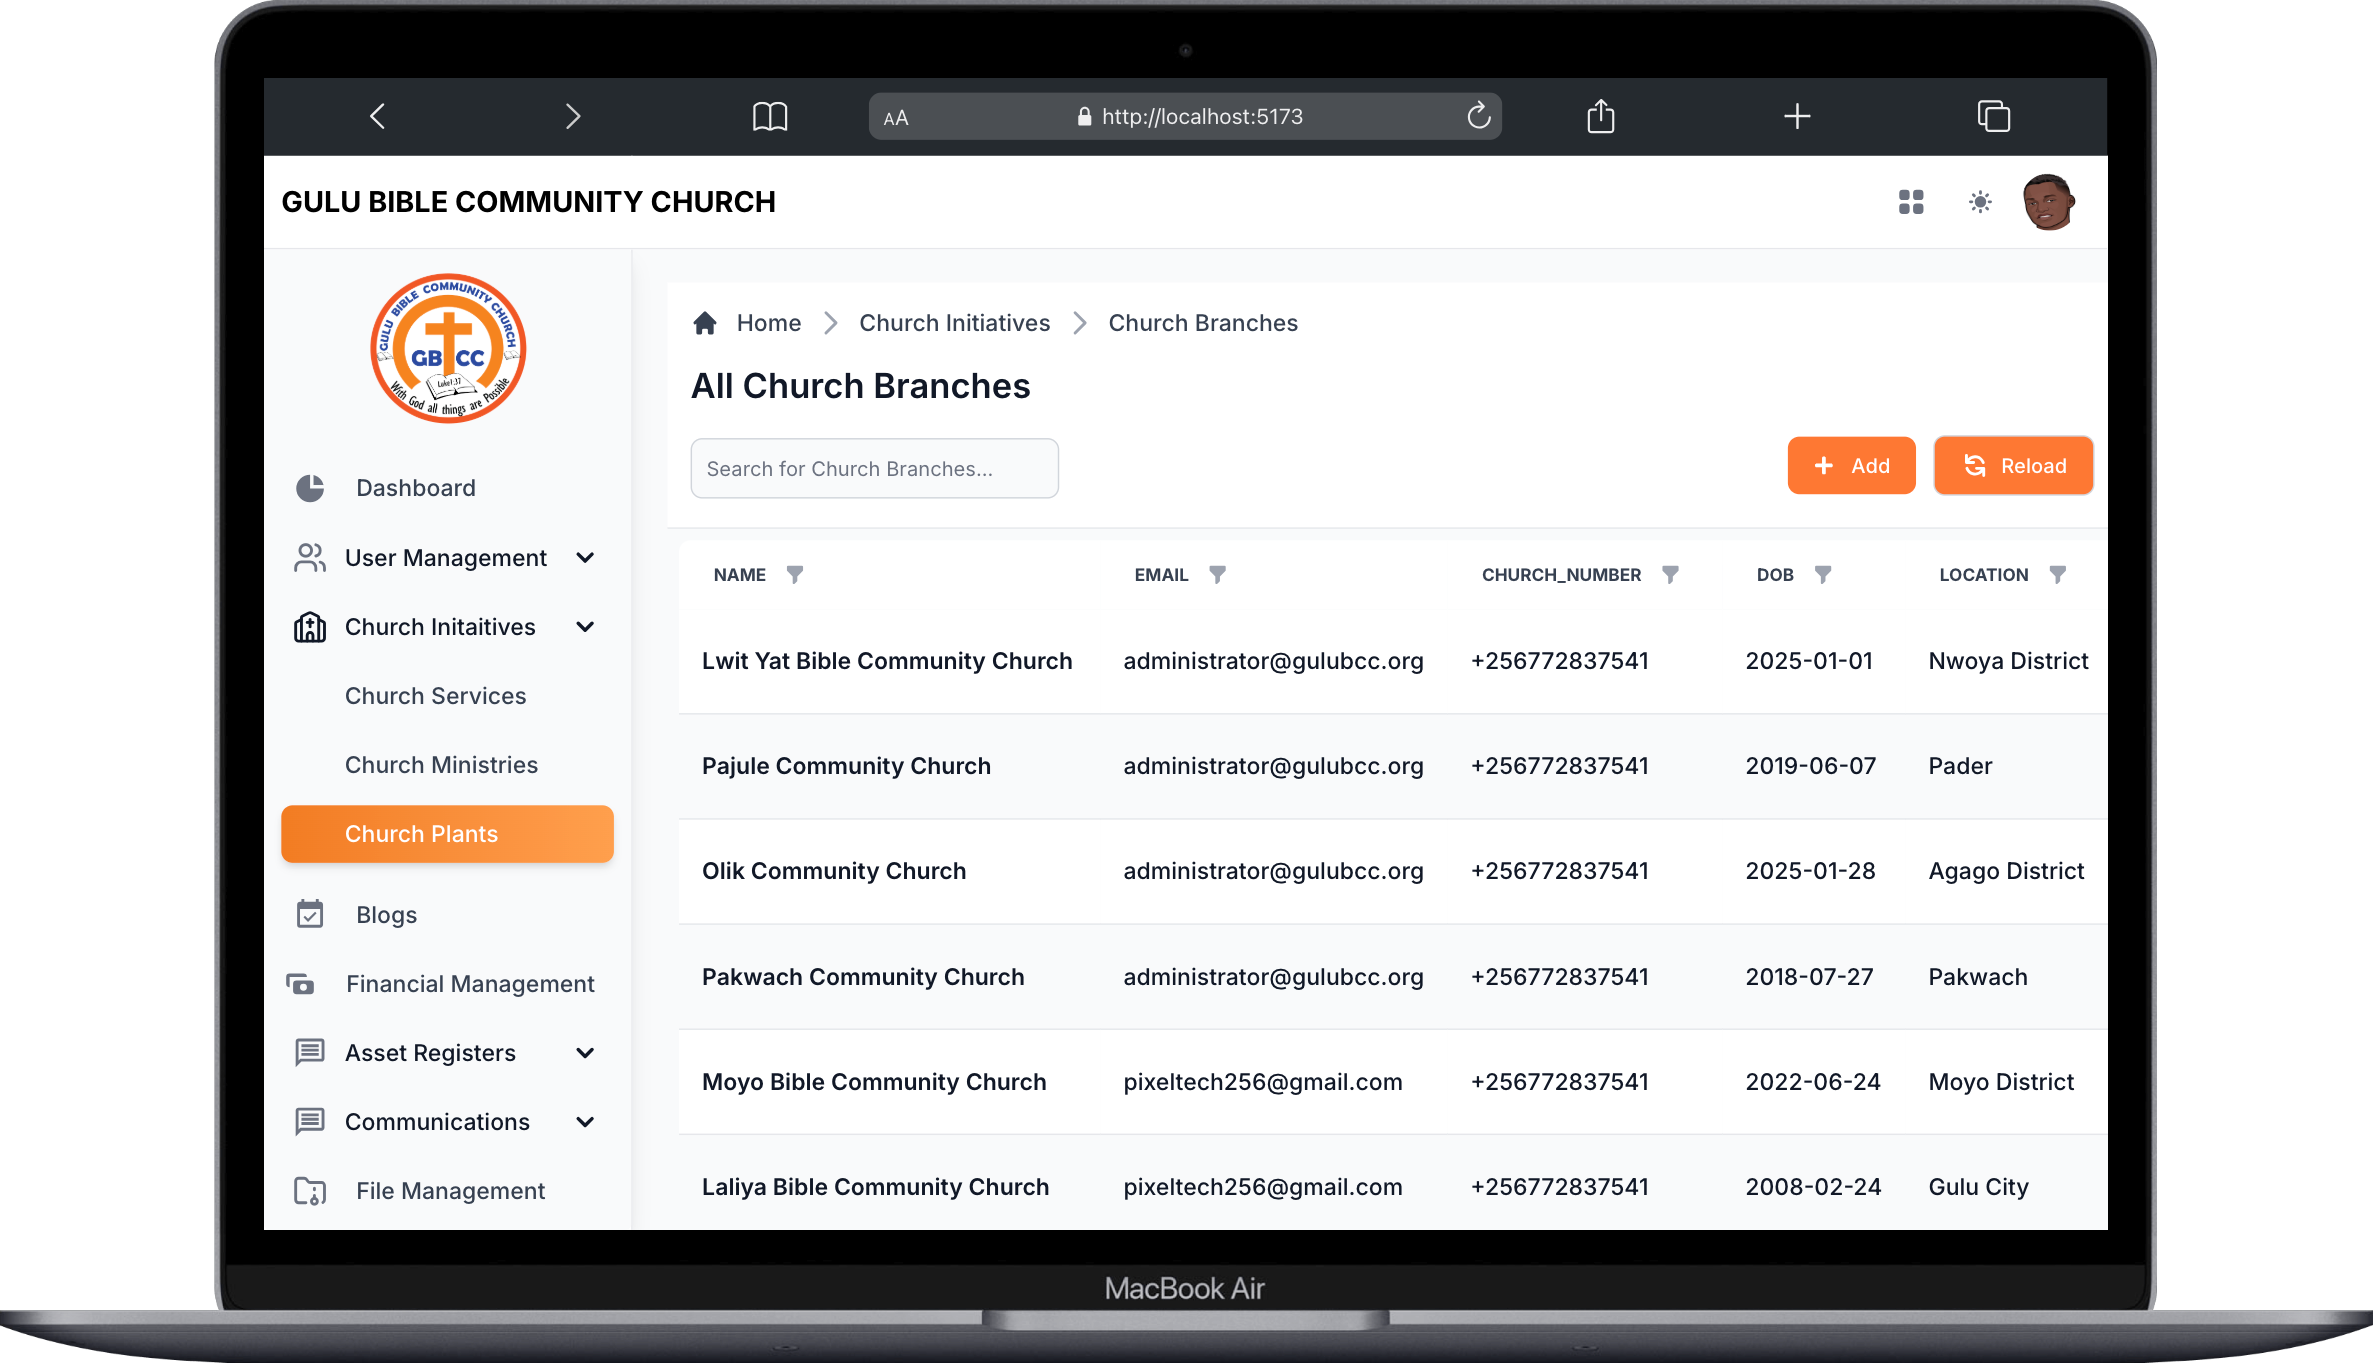Click the User Management people icon
2373x1363 pixels.
[309, 557]
